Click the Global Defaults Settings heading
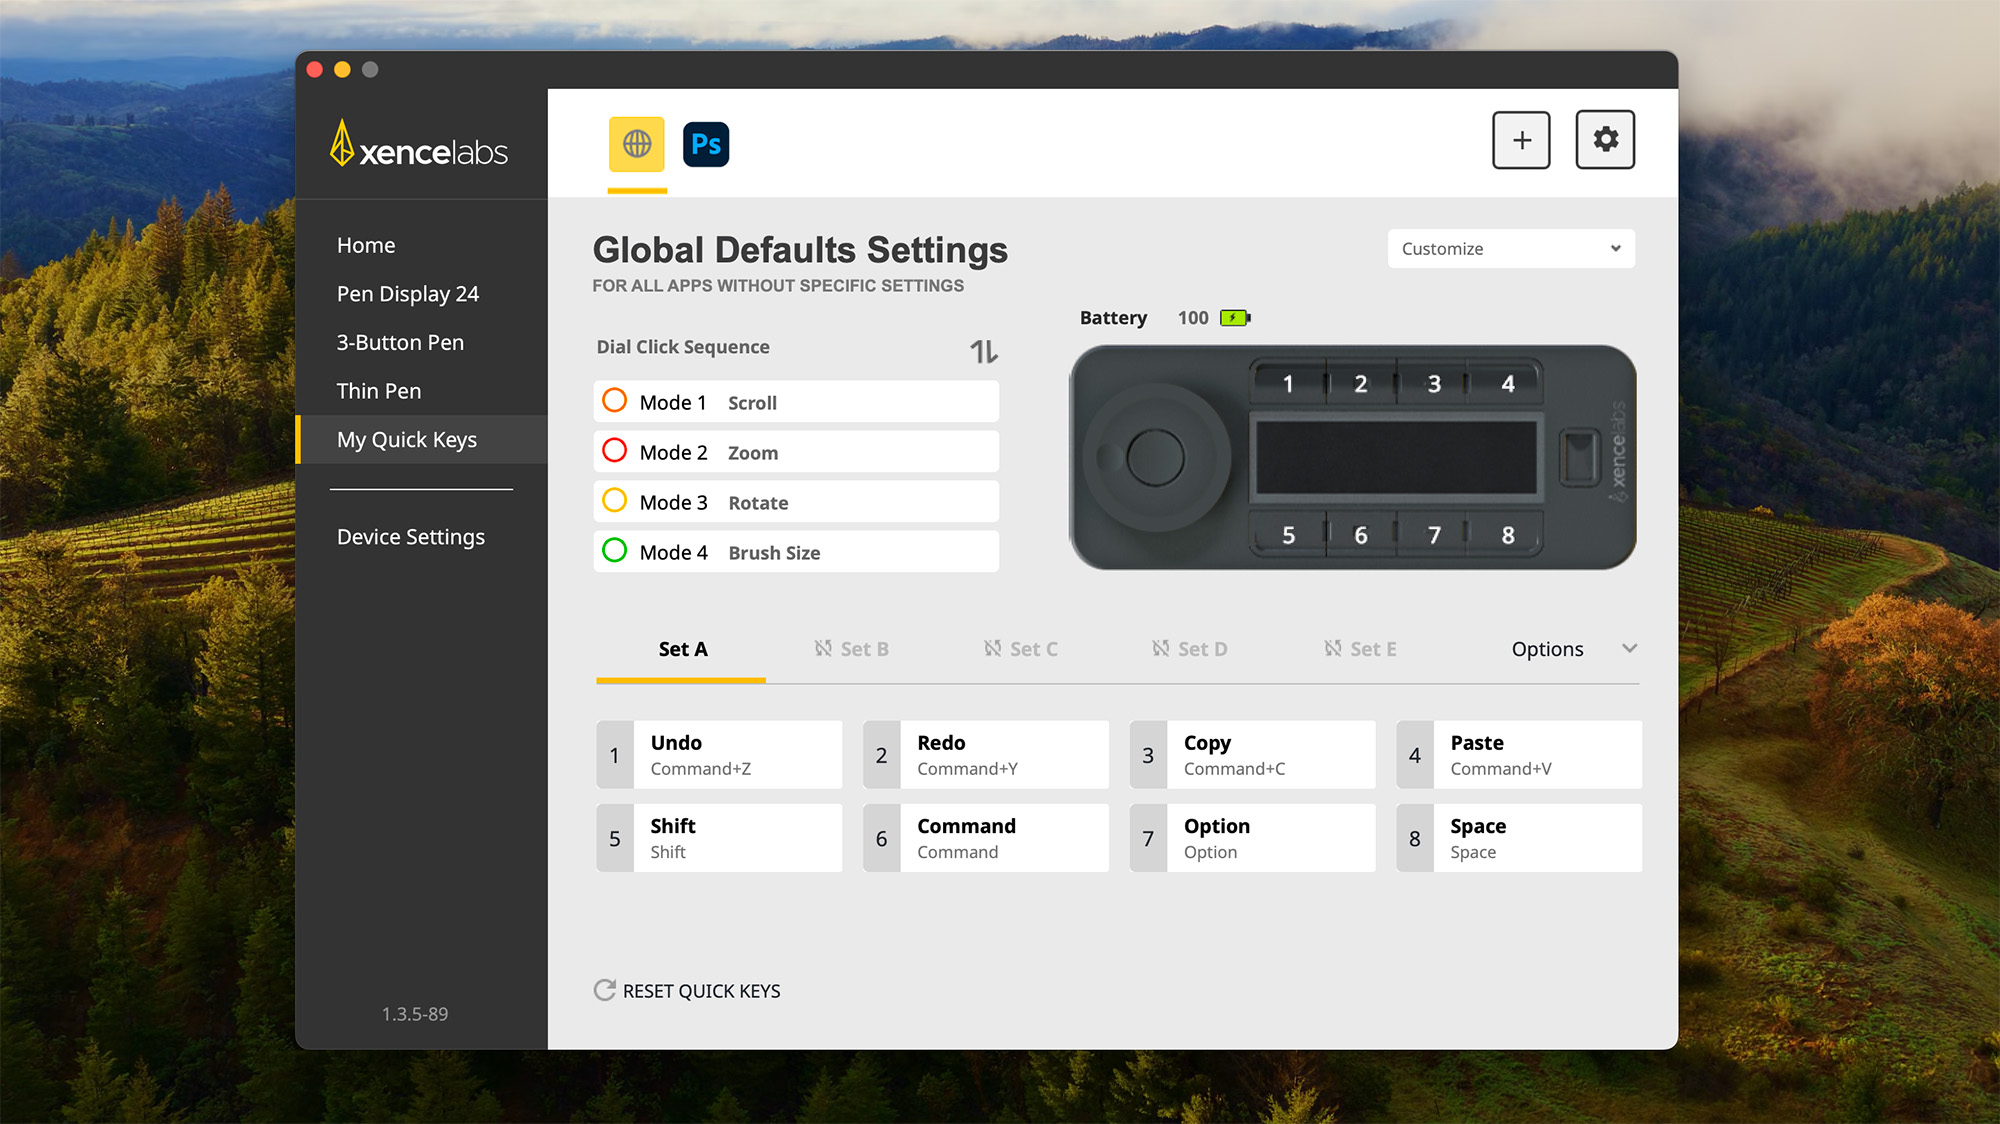Viewport: 2000px width, 1124px height. pos(800,250)
